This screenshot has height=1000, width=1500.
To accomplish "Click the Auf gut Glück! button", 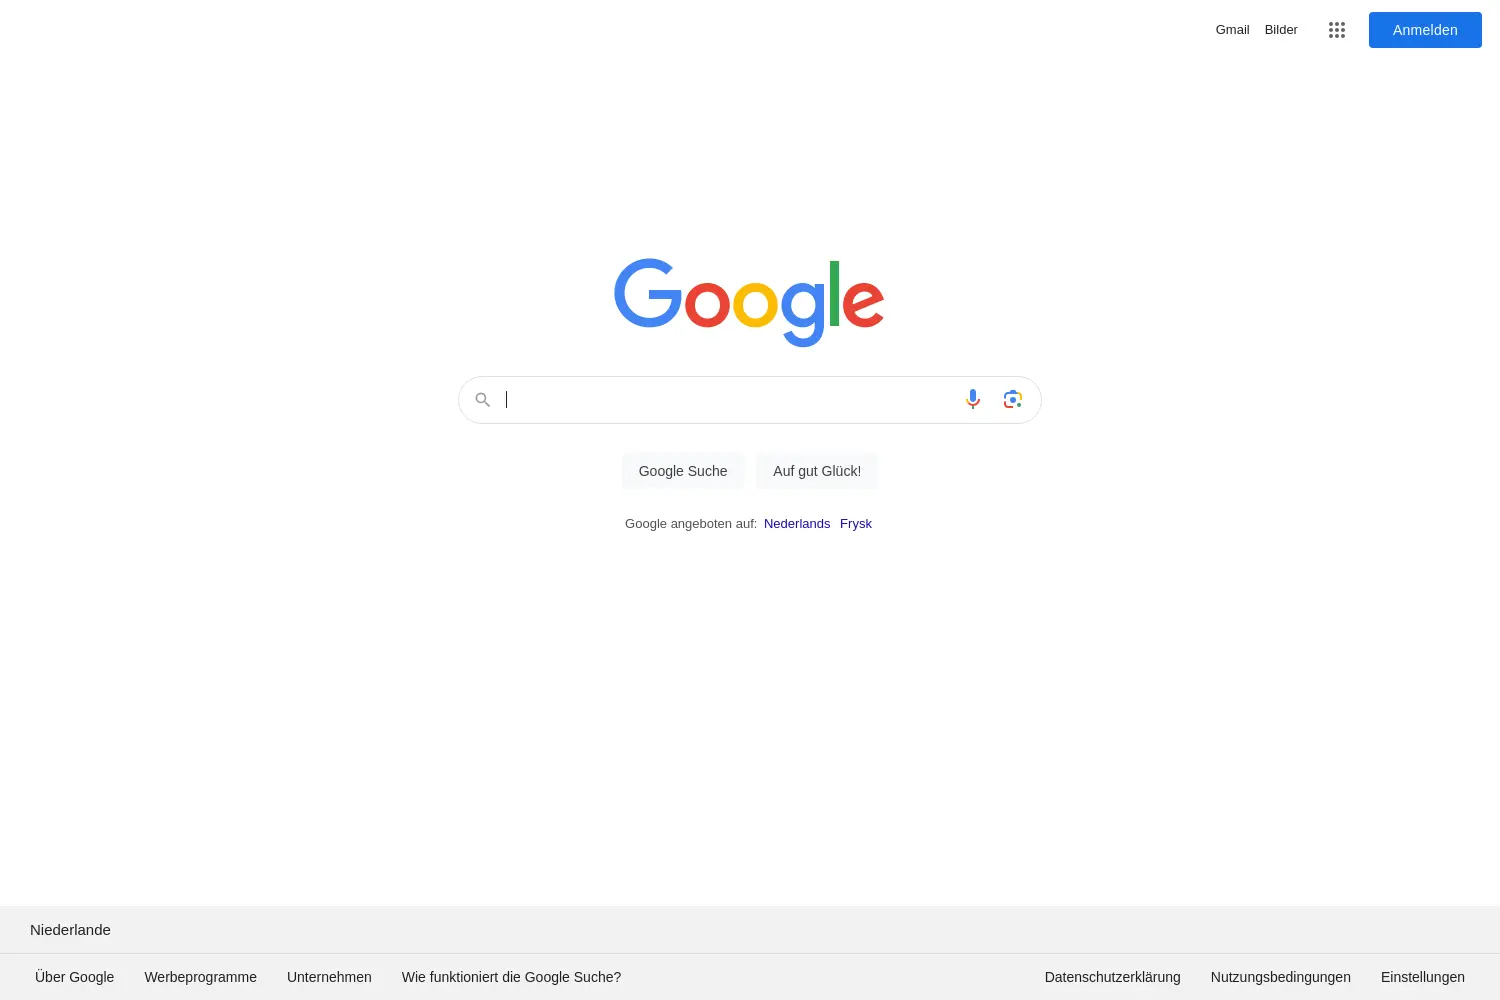I will pos(817,471).
